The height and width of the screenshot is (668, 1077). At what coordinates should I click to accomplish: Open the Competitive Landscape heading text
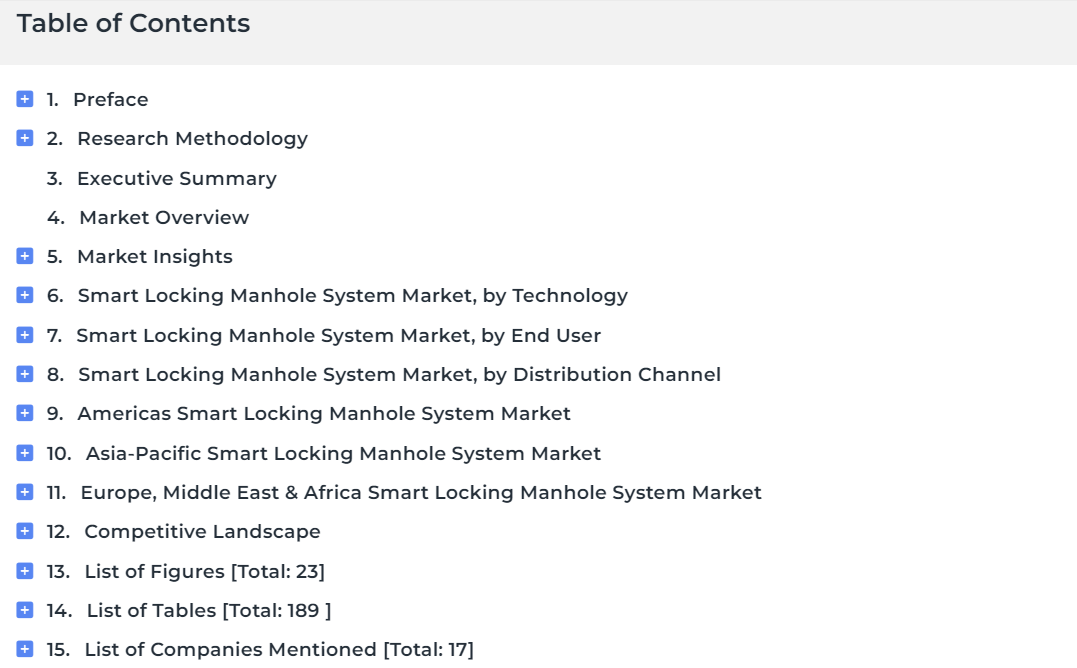click(x=202, y=532)
